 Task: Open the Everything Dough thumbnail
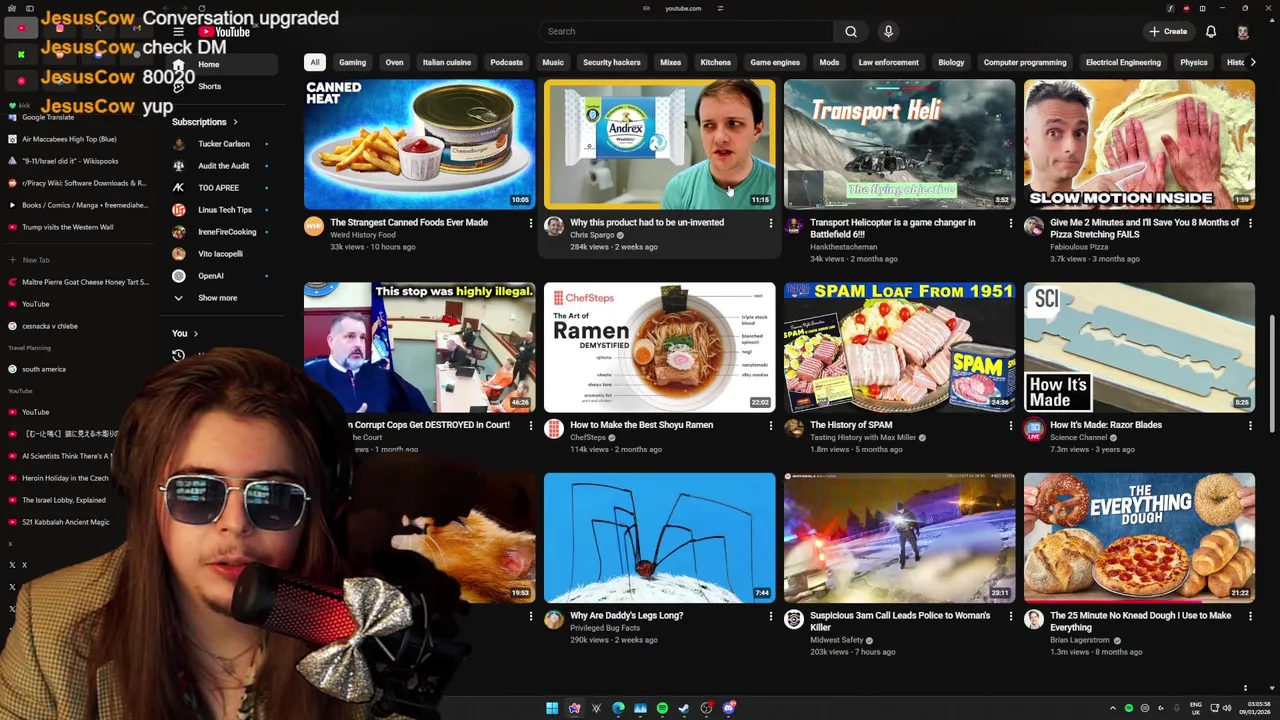click(x=1139, y=537)
